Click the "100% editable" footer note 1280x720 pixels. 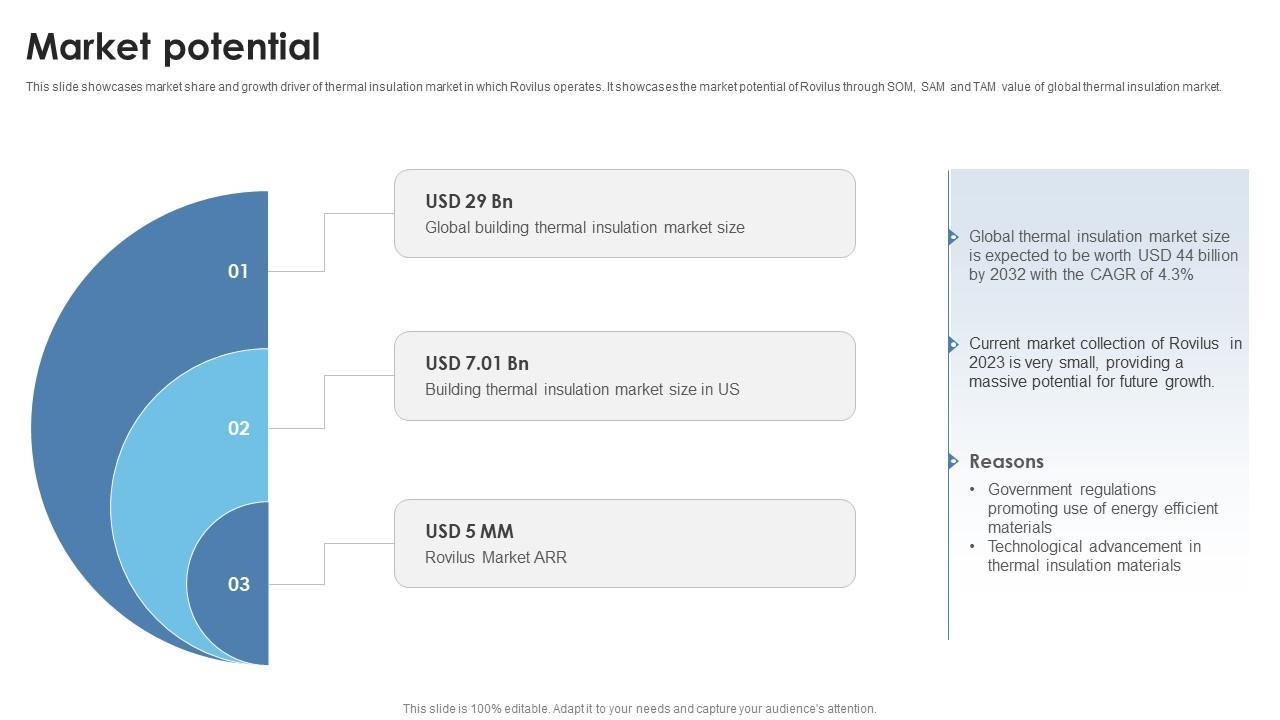pyautogui.click(x=640, y=709)
